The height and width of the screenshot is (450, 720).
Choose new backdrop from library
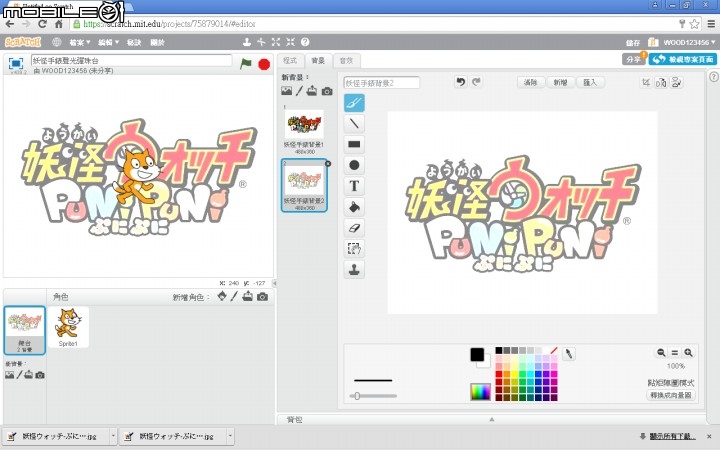tap(287, 91)
